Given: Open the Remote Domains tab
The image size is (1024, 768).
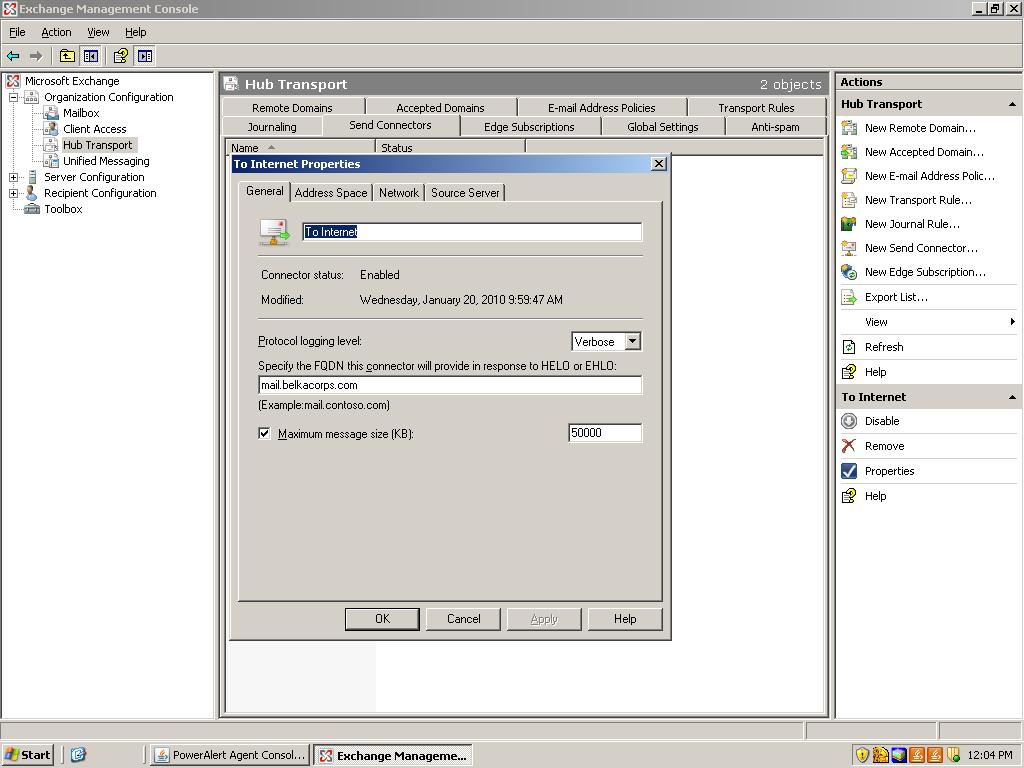Looking at the screenshot, I should click(x=293, y=108).
